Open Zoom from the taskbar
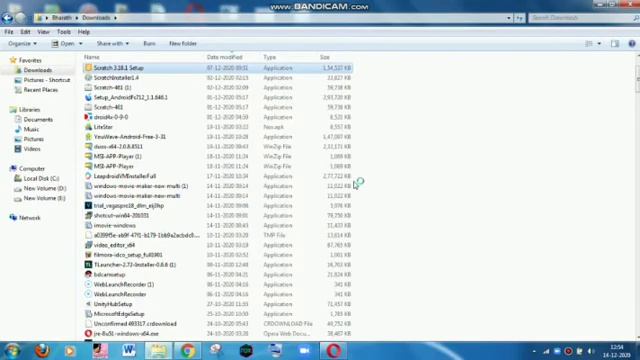640x360 pixels. click(304, 351)
